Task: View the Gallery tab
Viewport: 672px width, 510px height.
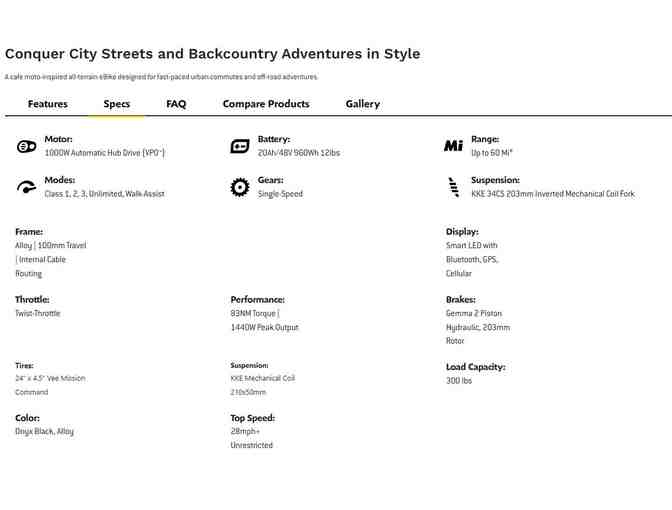Action: (363, 104)
